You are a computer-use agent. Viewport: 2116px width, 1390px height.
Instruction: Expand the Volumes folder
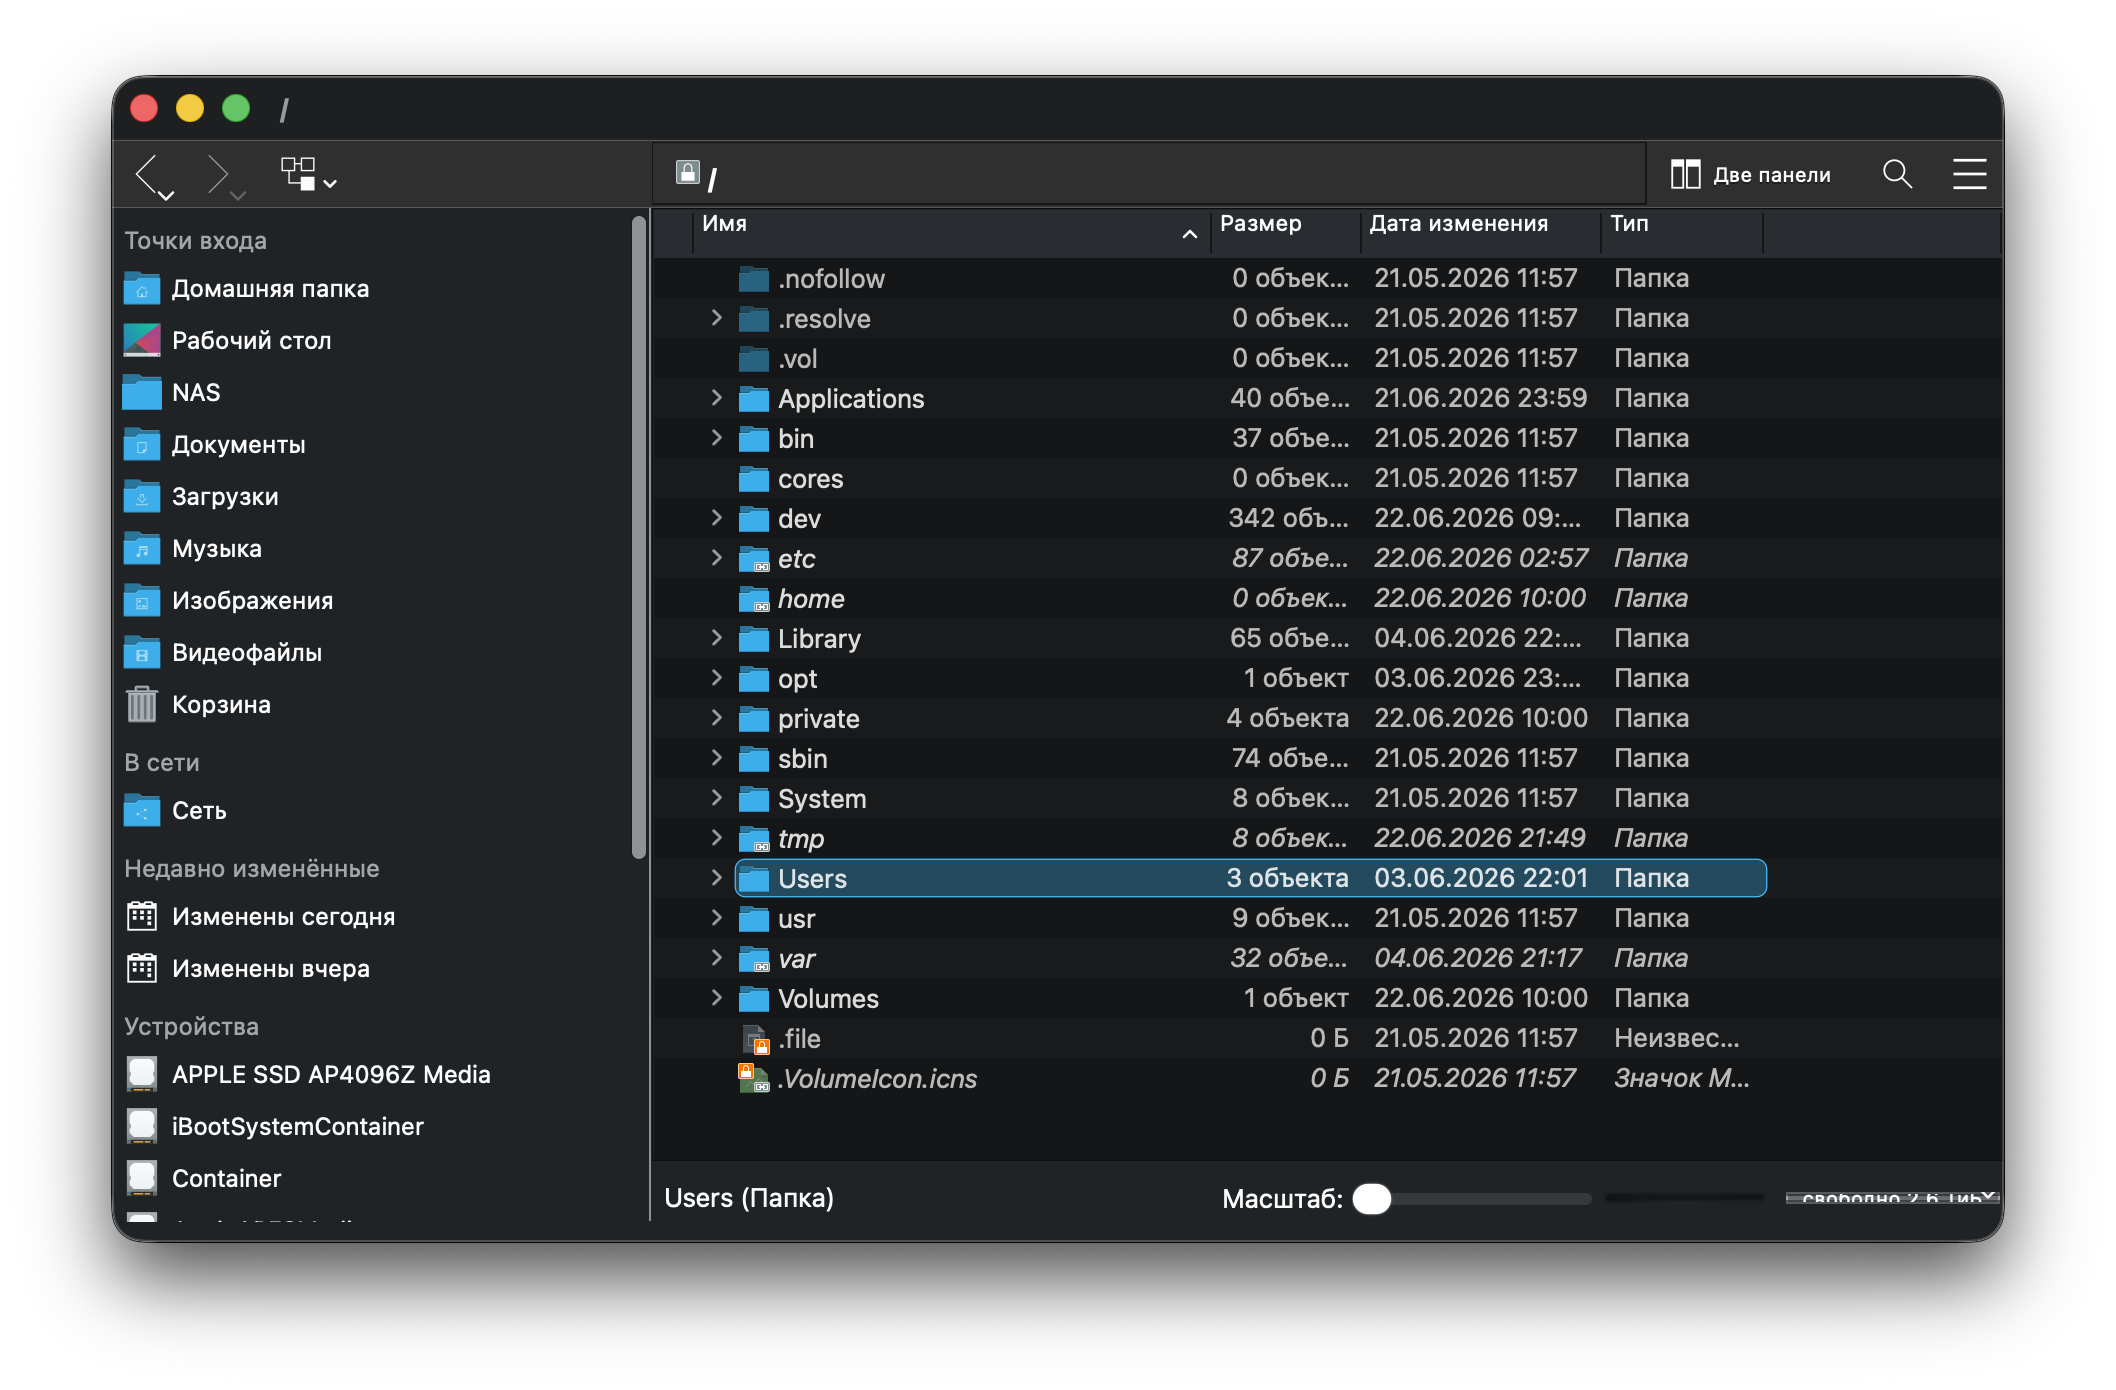click(x=716, y=998)
